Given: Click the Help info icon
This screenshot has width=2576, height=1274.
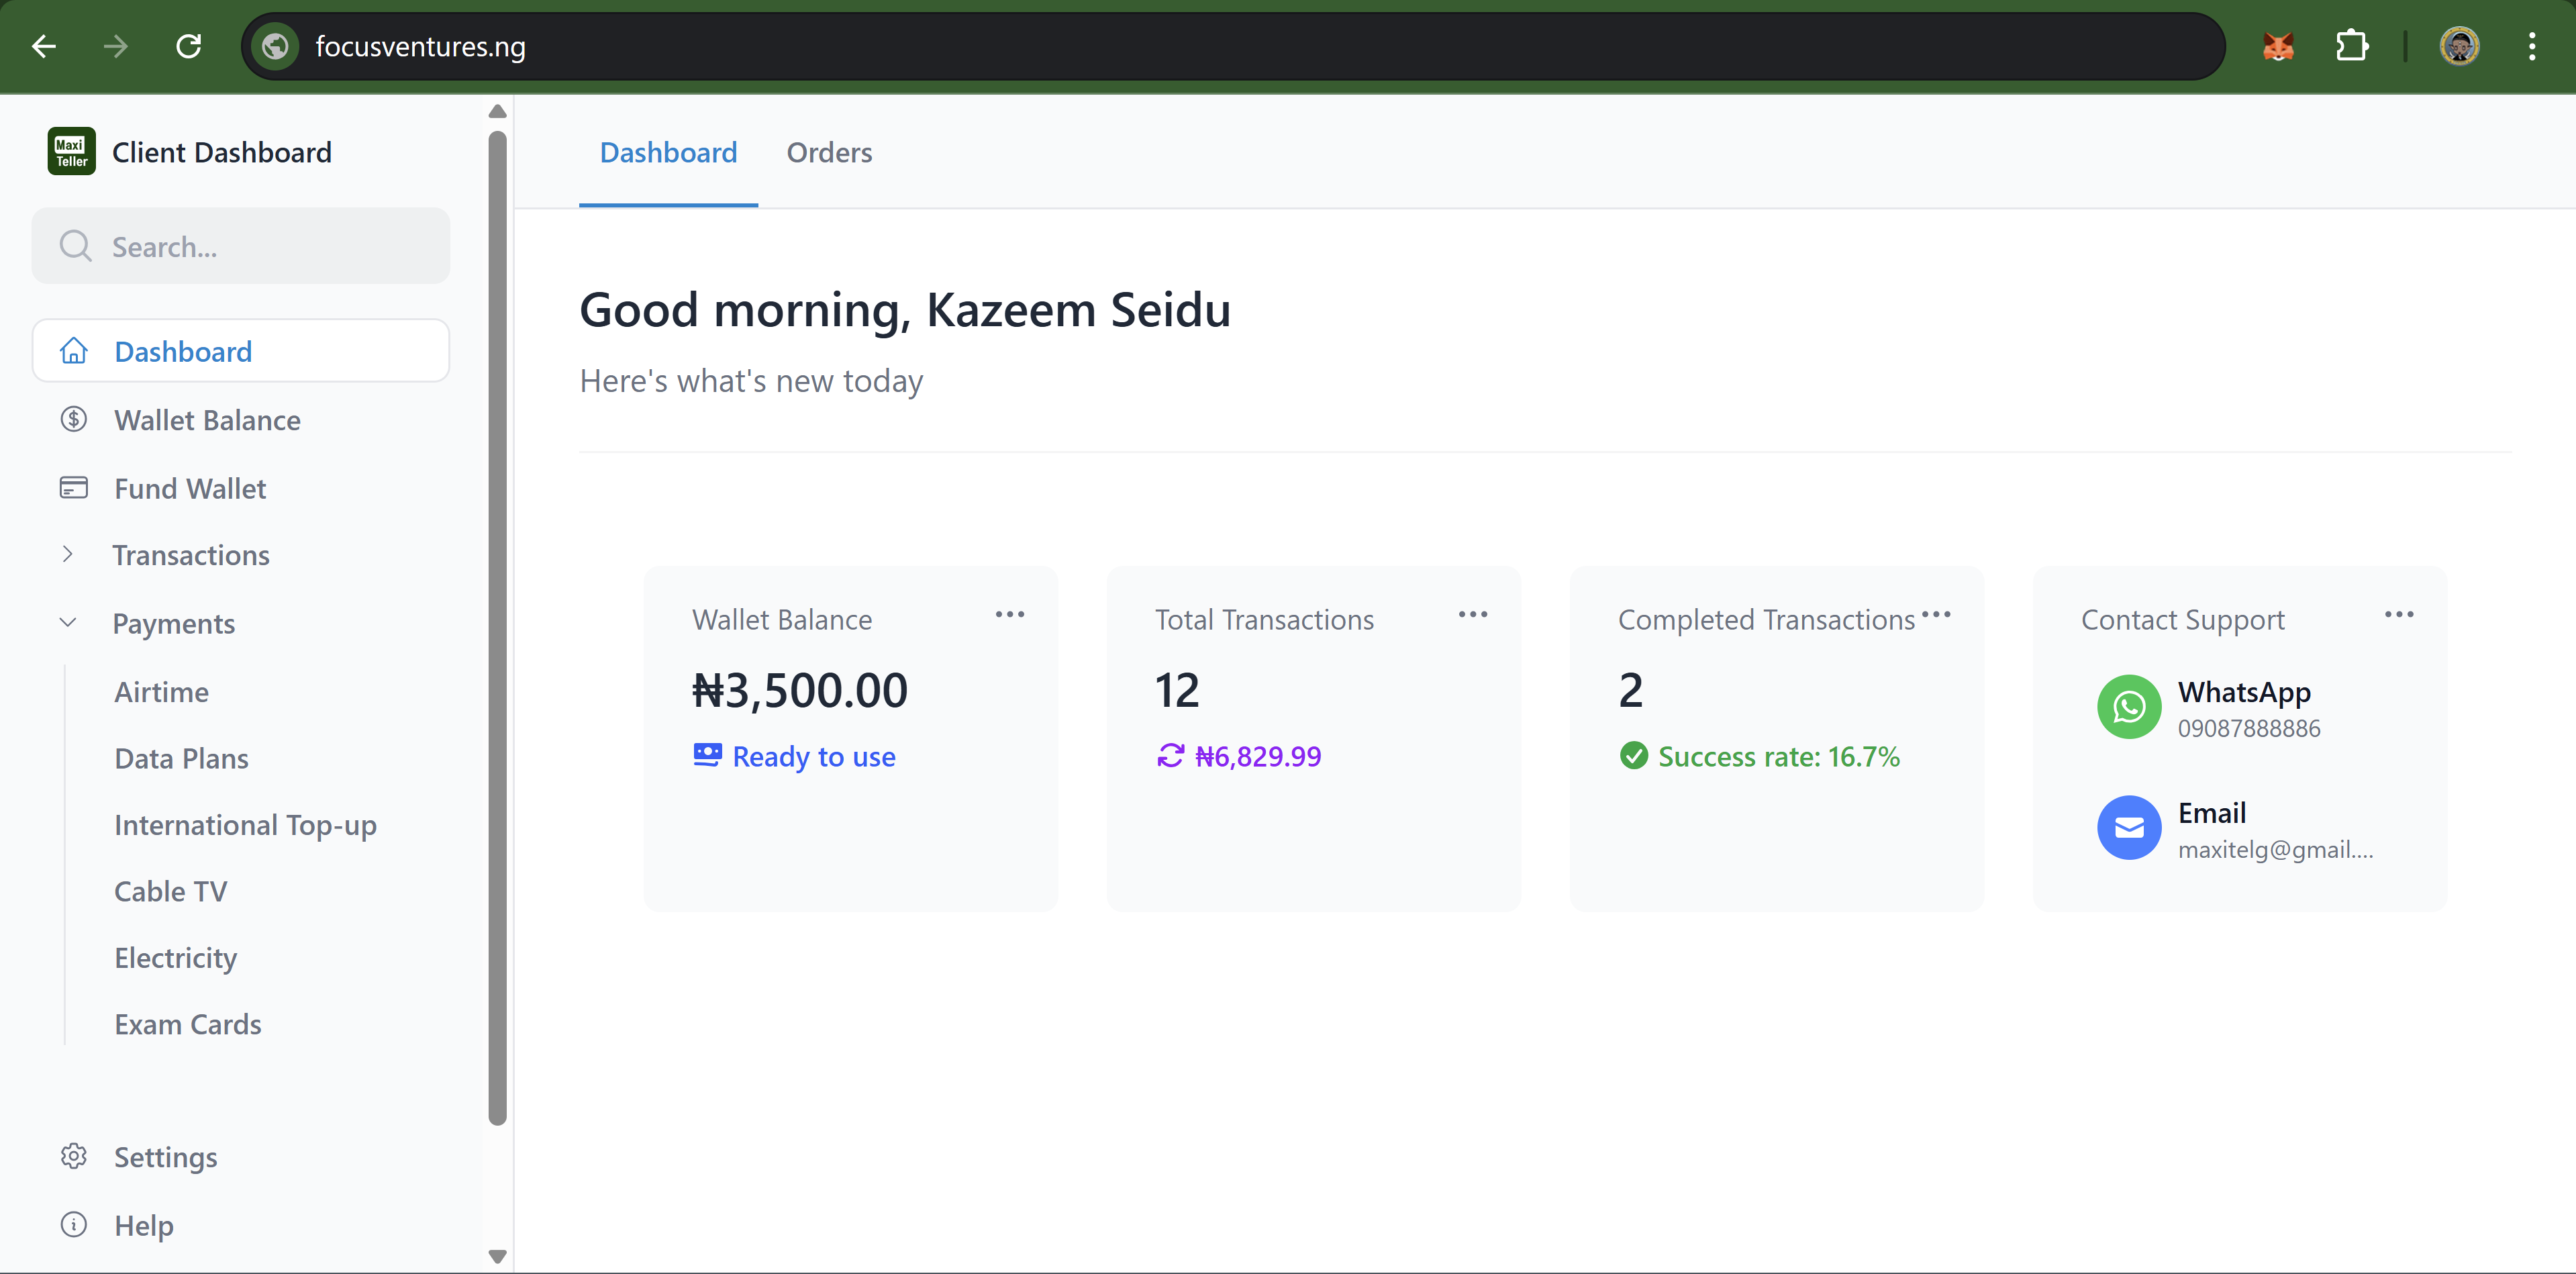Looking at the screenshot, I should 74,1225.
